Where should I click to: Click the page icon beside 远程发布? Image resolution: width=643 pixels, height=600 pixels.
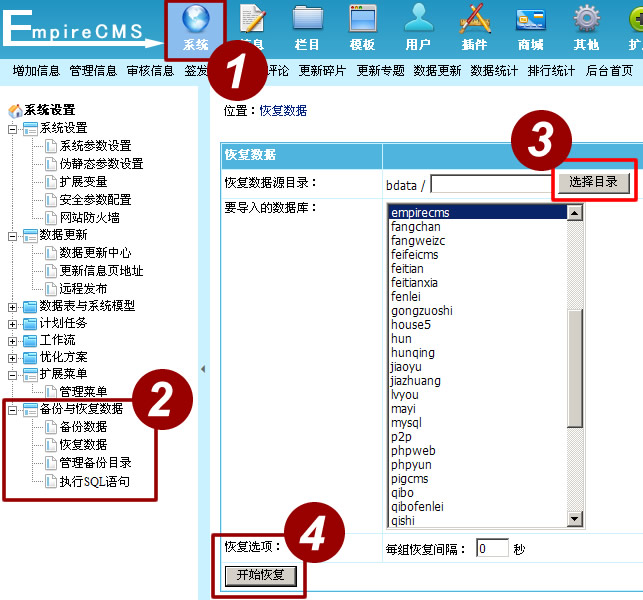(x=51, y=289)
